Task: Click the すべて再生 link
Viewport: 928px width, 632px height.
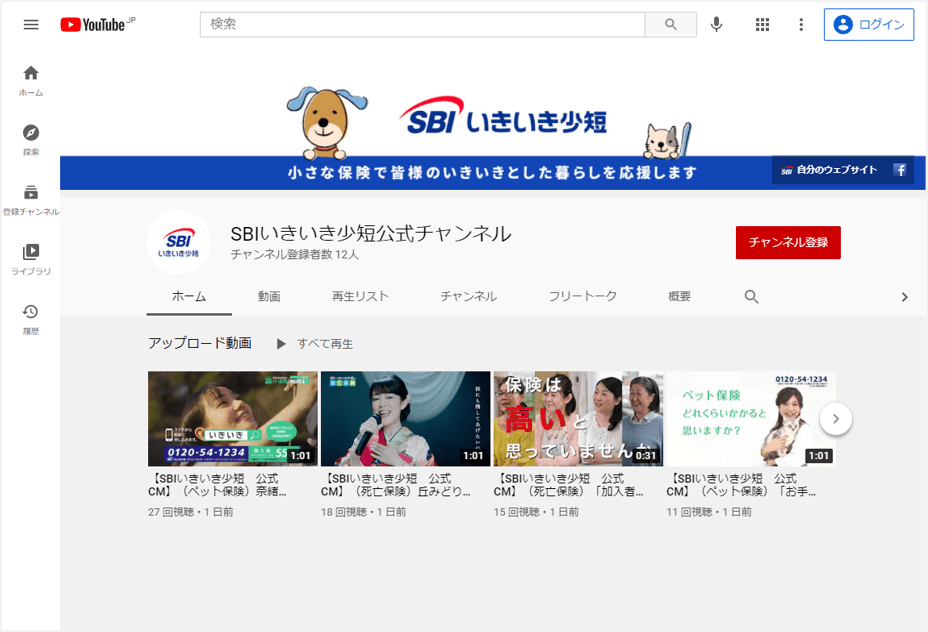Action: [325, 344]
